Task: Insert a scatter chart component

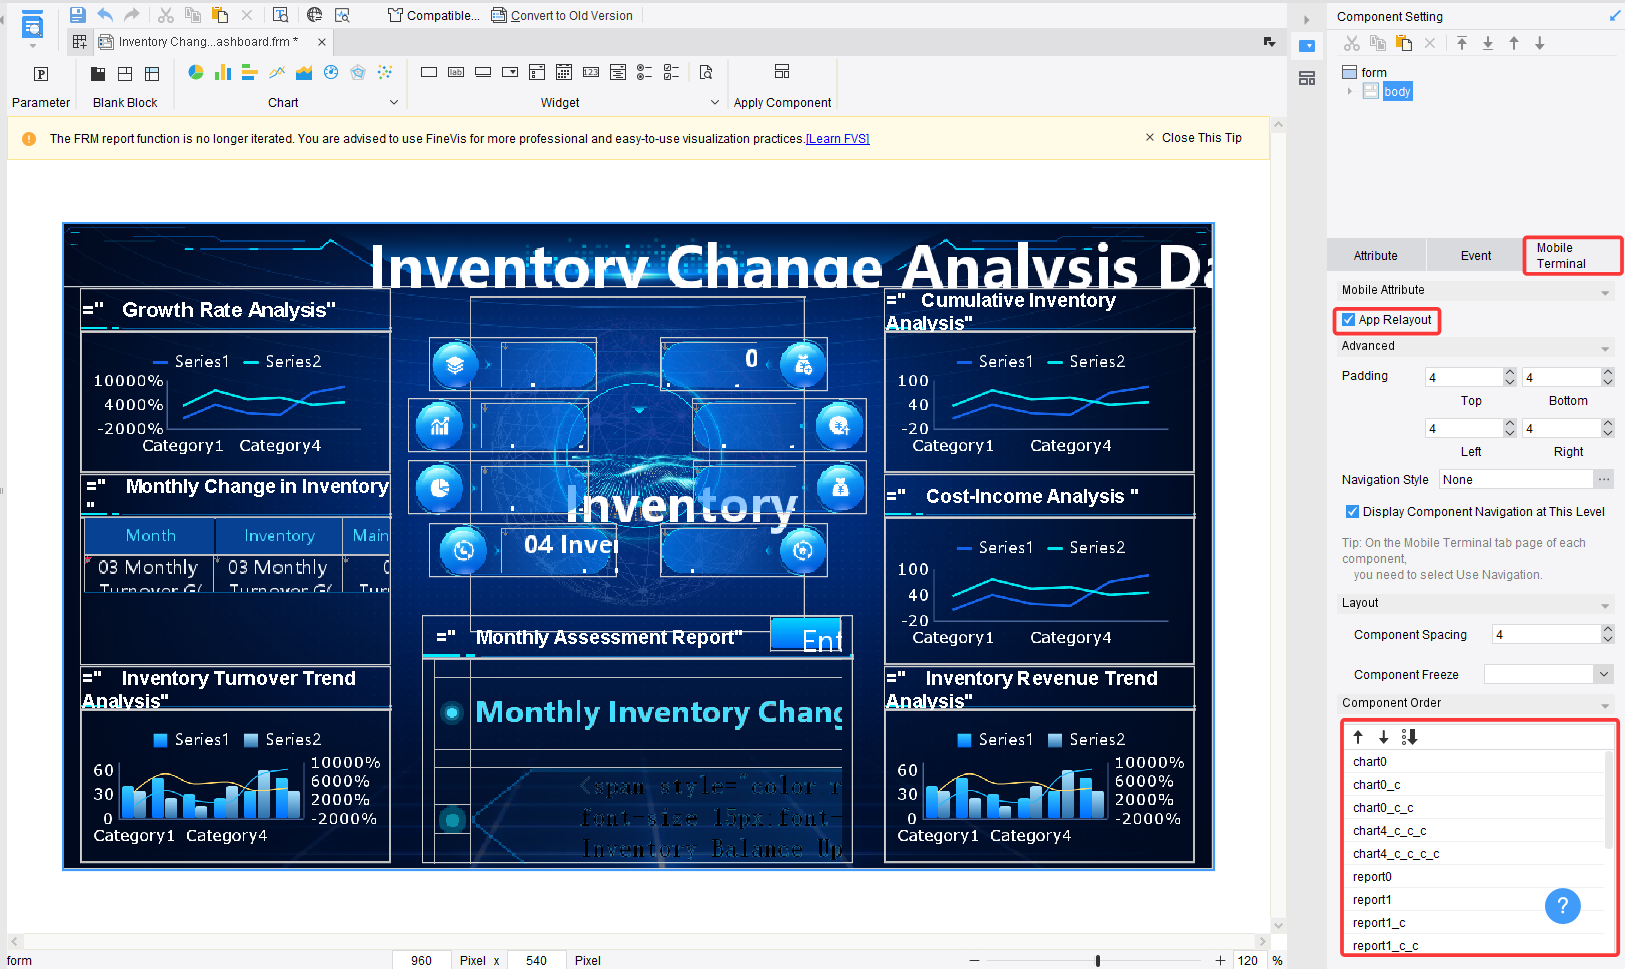Action: coord(385,72)
